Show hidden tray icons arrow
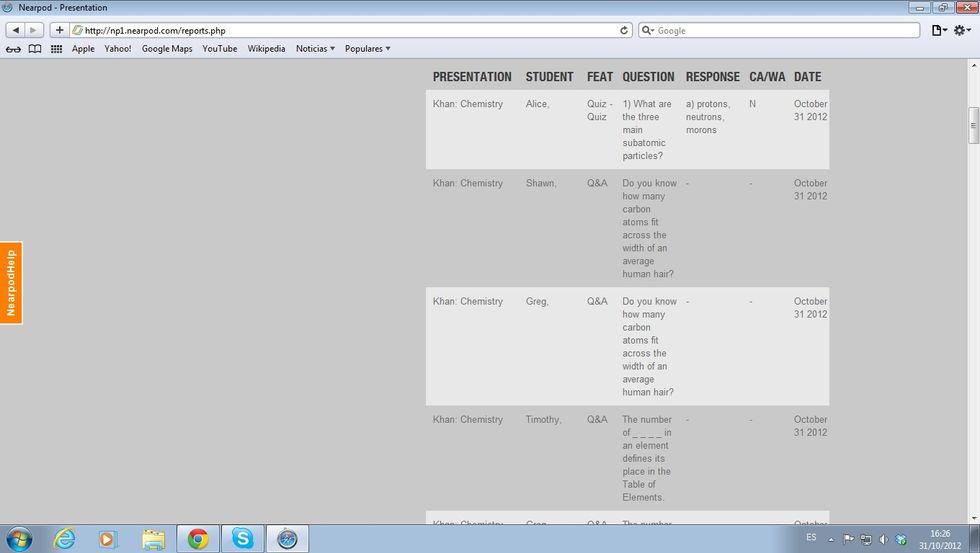This screenshot has height=553, width=980. tap(831, 539)
